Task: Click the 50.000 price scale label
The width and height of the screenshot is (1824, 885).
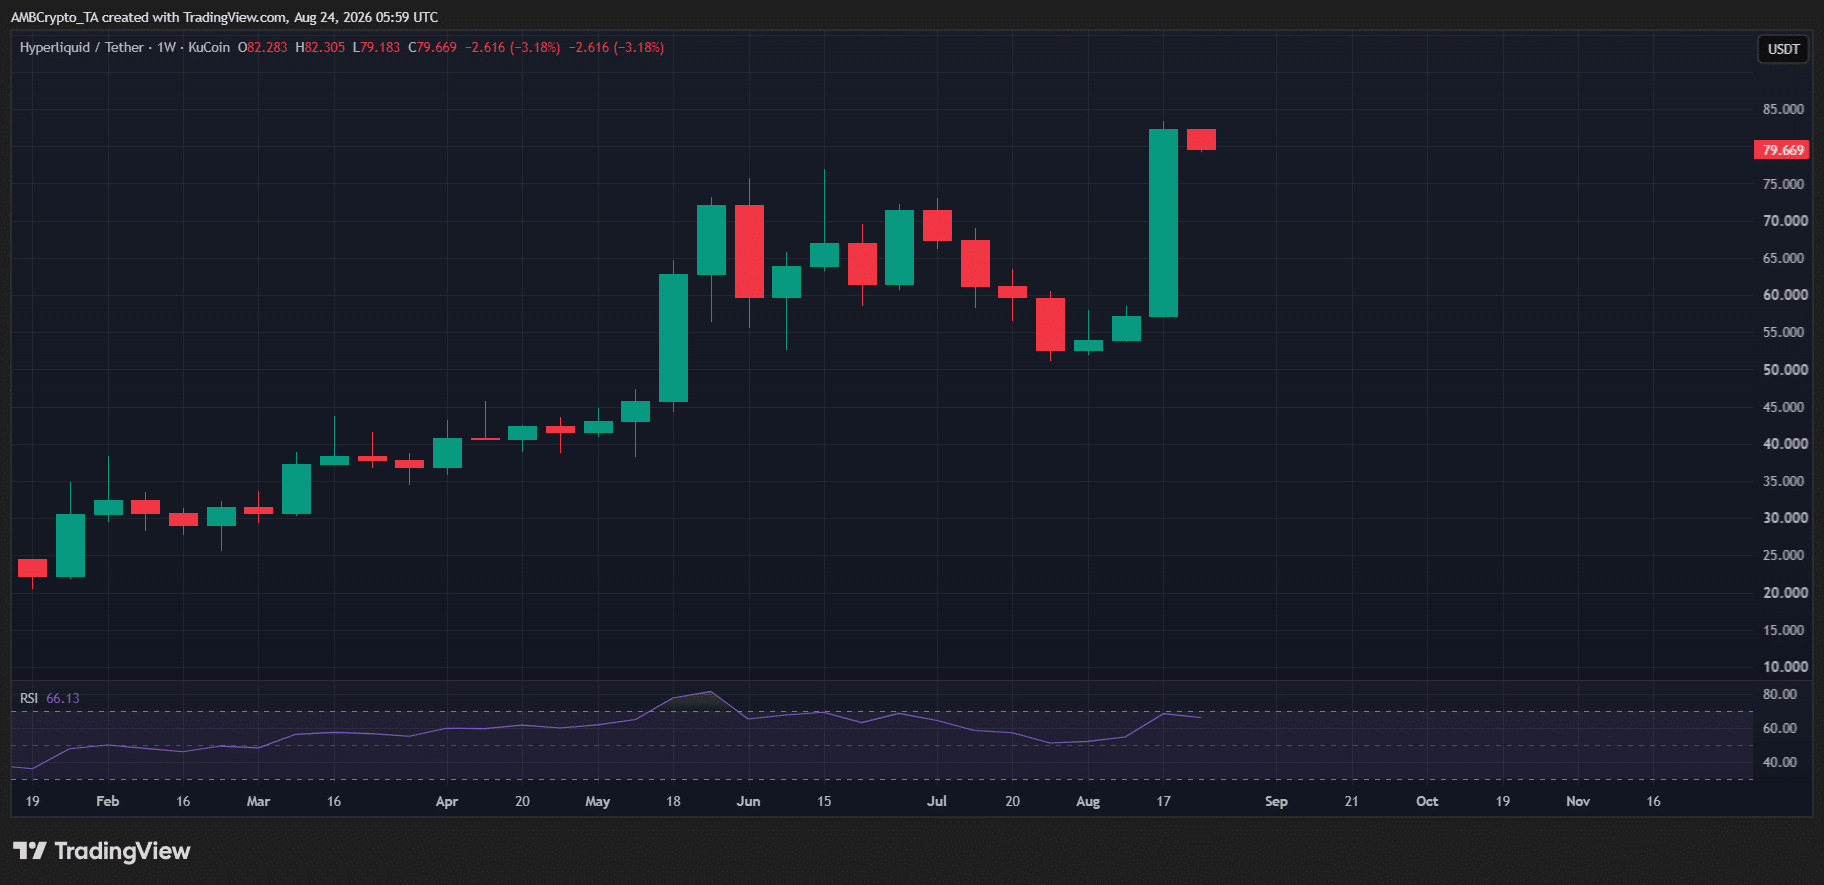Action: tap(1785, 369)
